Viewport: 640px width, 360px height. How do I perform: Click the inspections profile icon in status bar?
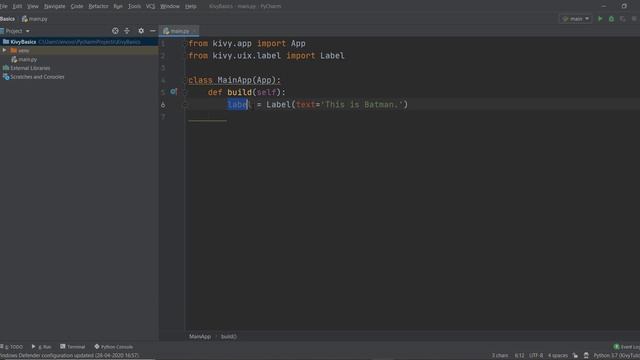tap(586, 356)
